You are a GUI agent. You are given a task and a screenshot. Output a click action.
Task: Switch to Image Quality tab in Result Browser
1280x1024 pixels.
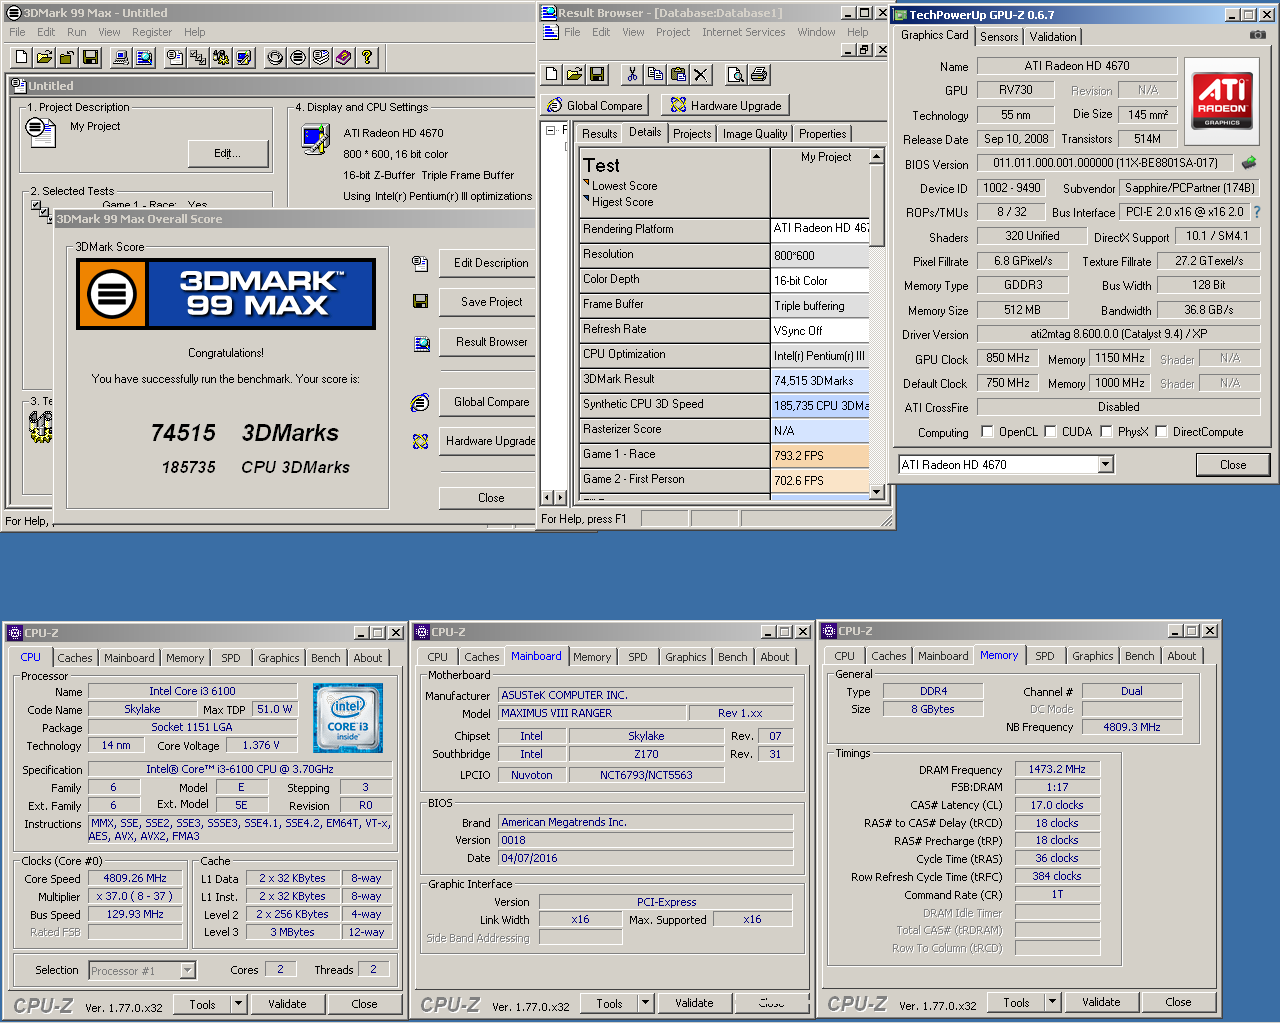755,134
